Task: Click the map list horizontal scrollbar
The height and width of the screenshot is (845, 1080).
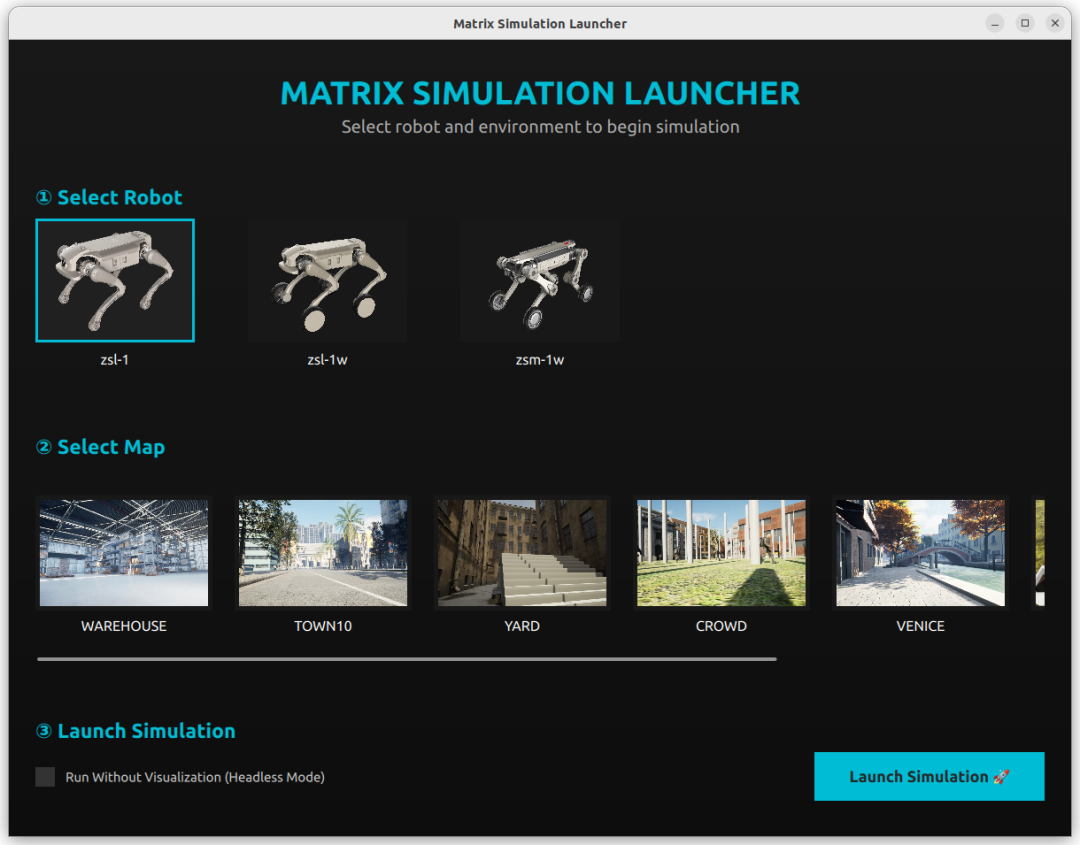Action: tap(406, 659)
